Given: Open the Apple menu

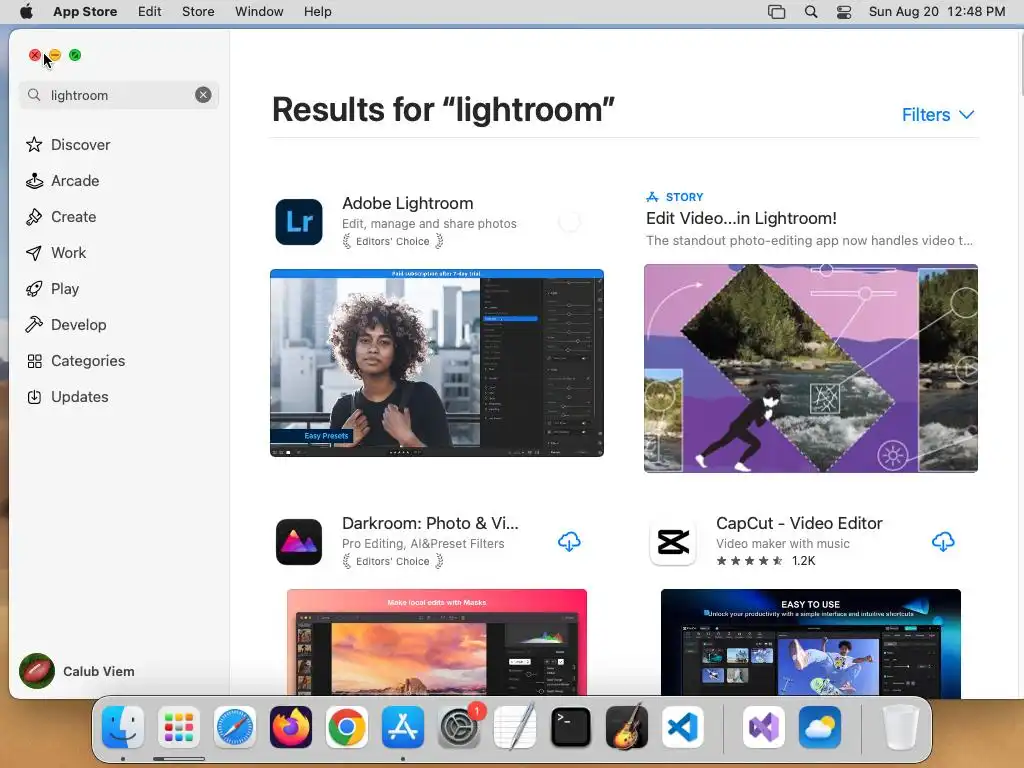Looking at the screenshot, I should click(x=26, y=11).
